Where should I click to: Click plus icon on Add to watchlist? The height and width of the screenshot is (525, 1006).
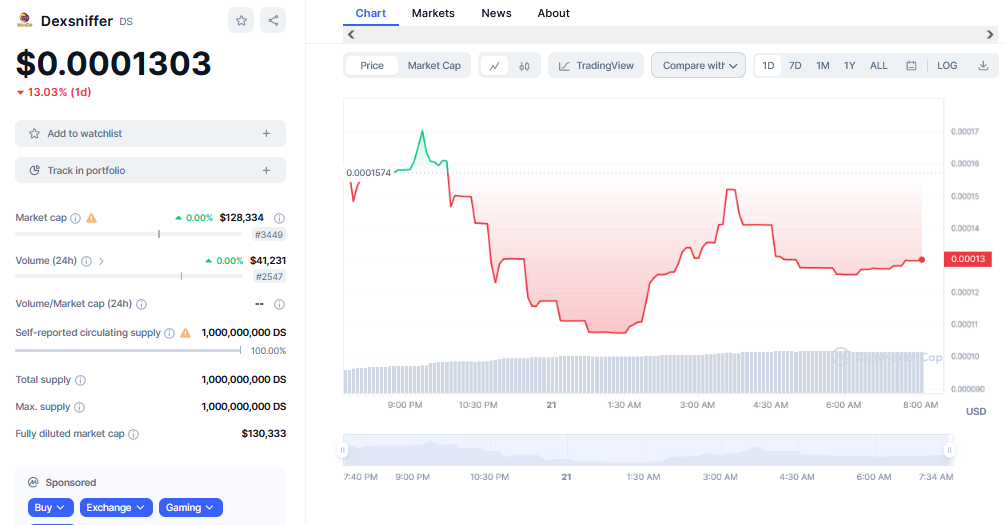(266, 133)
